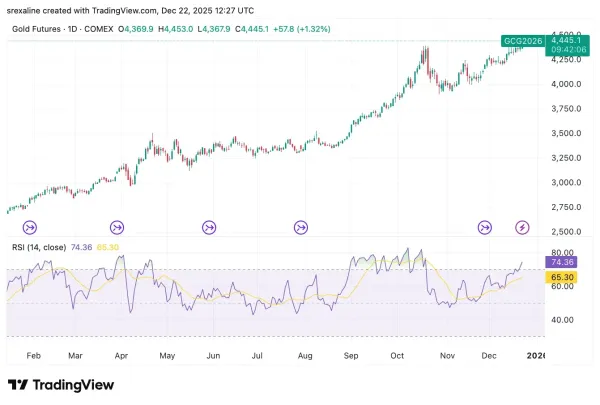Click the Jul label on time axis

257,354
